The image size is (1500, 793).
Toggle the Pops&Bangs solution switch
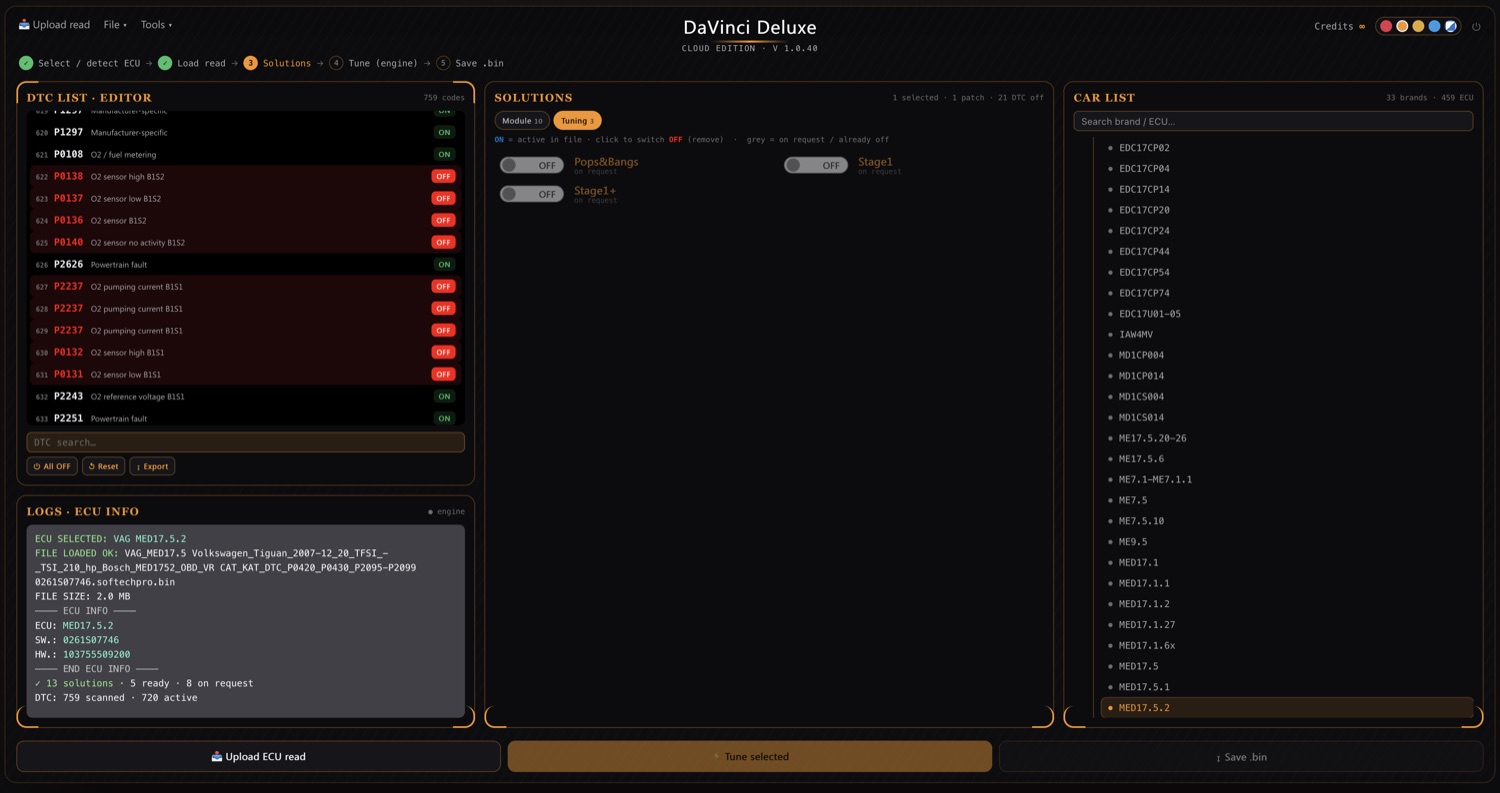pos(531,165)
